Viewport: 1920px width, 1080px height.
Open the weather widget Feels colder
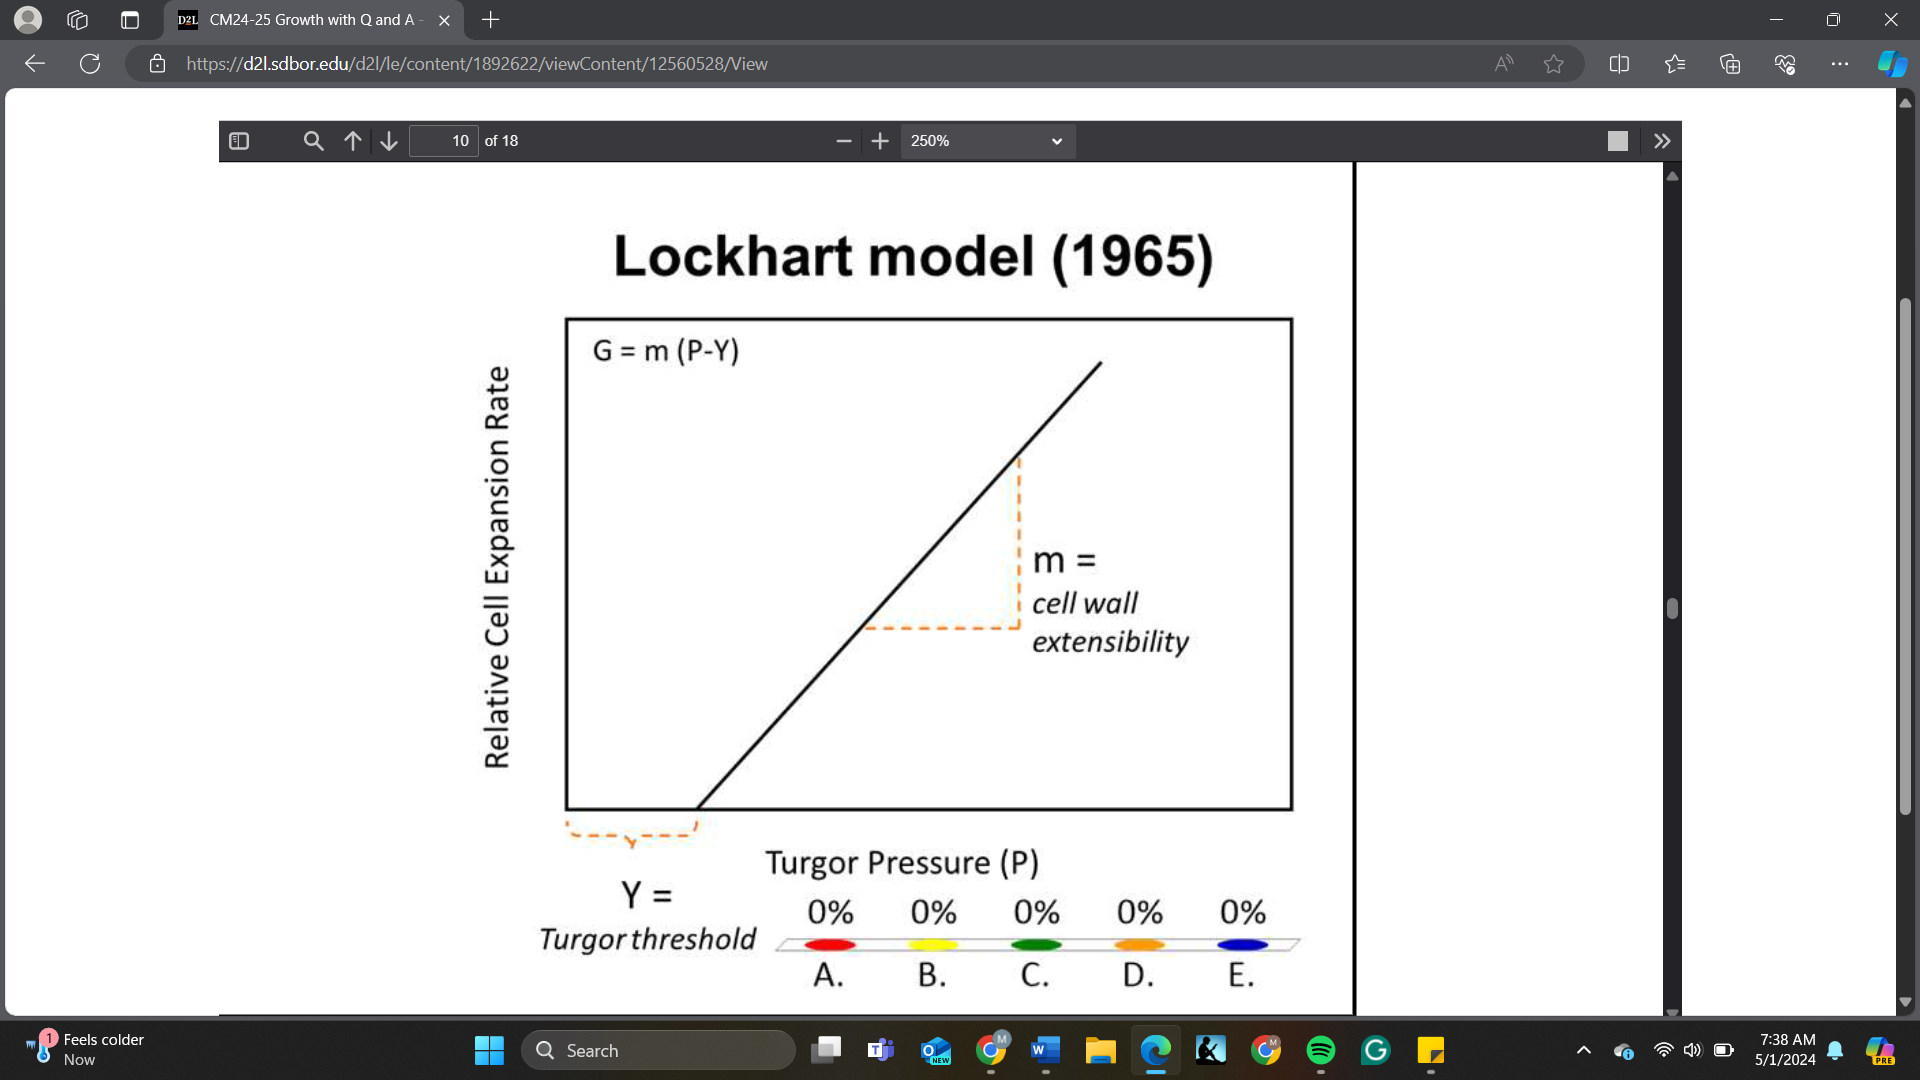click(x=85, y=1050)
